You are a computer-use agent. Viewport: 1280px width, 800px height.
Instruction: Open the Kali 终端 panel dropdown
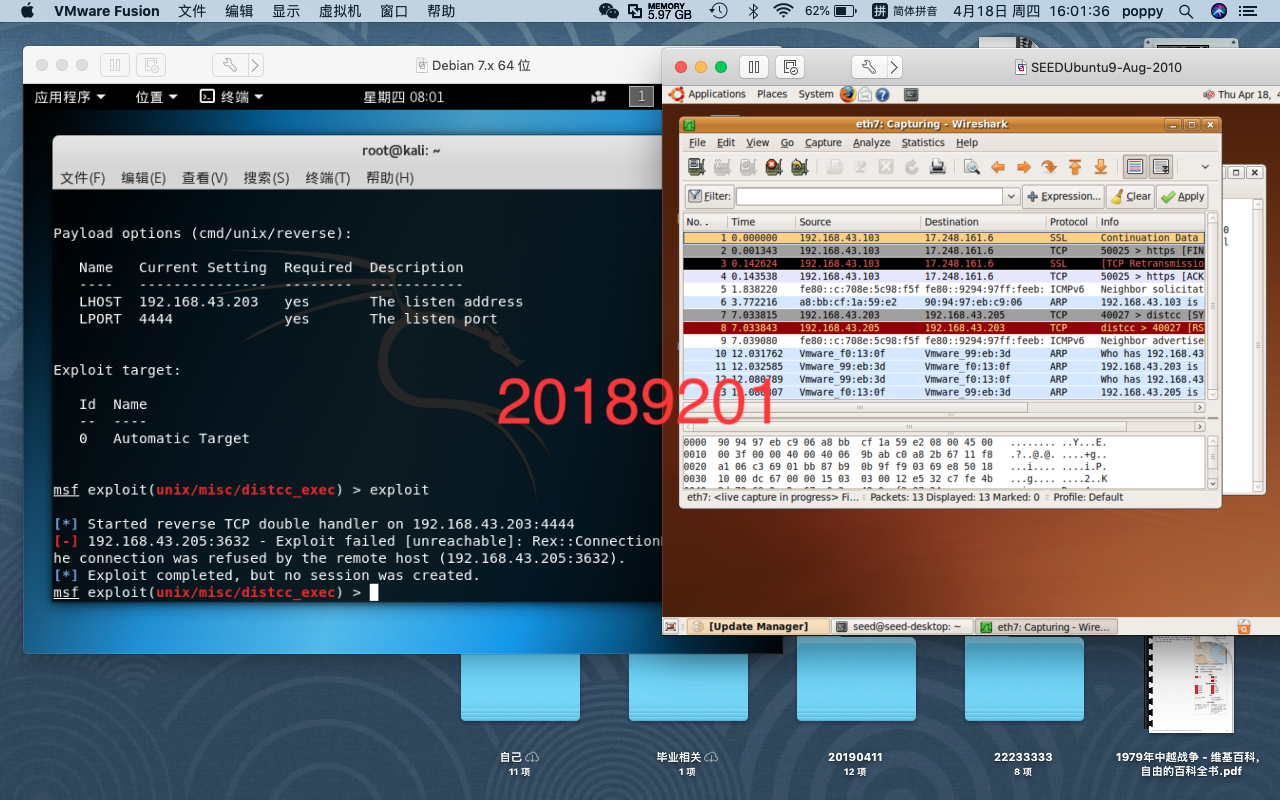coord(231,97)
